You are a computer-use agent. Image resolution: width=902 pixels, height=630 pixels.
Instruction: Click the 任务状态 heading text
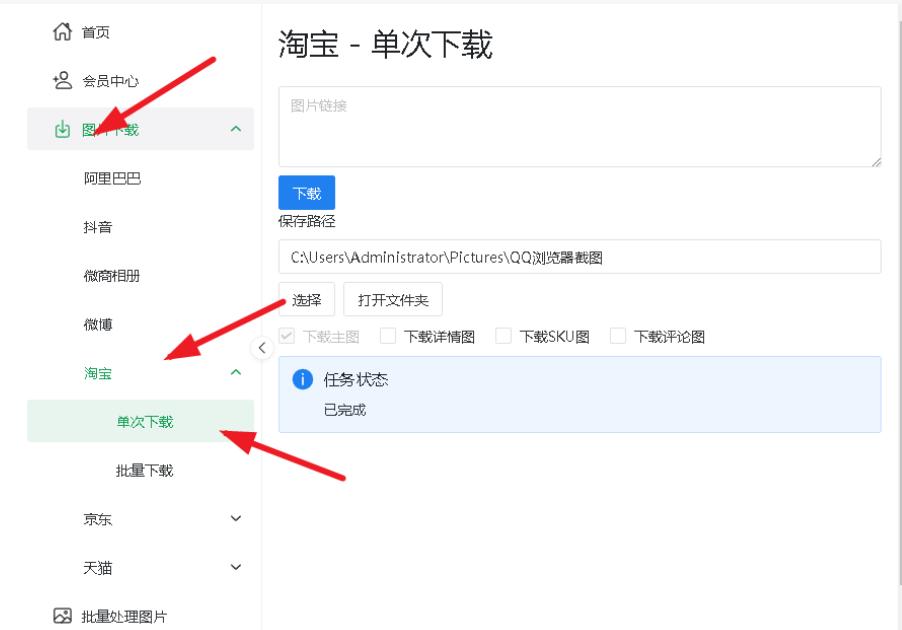click(356, 379)
